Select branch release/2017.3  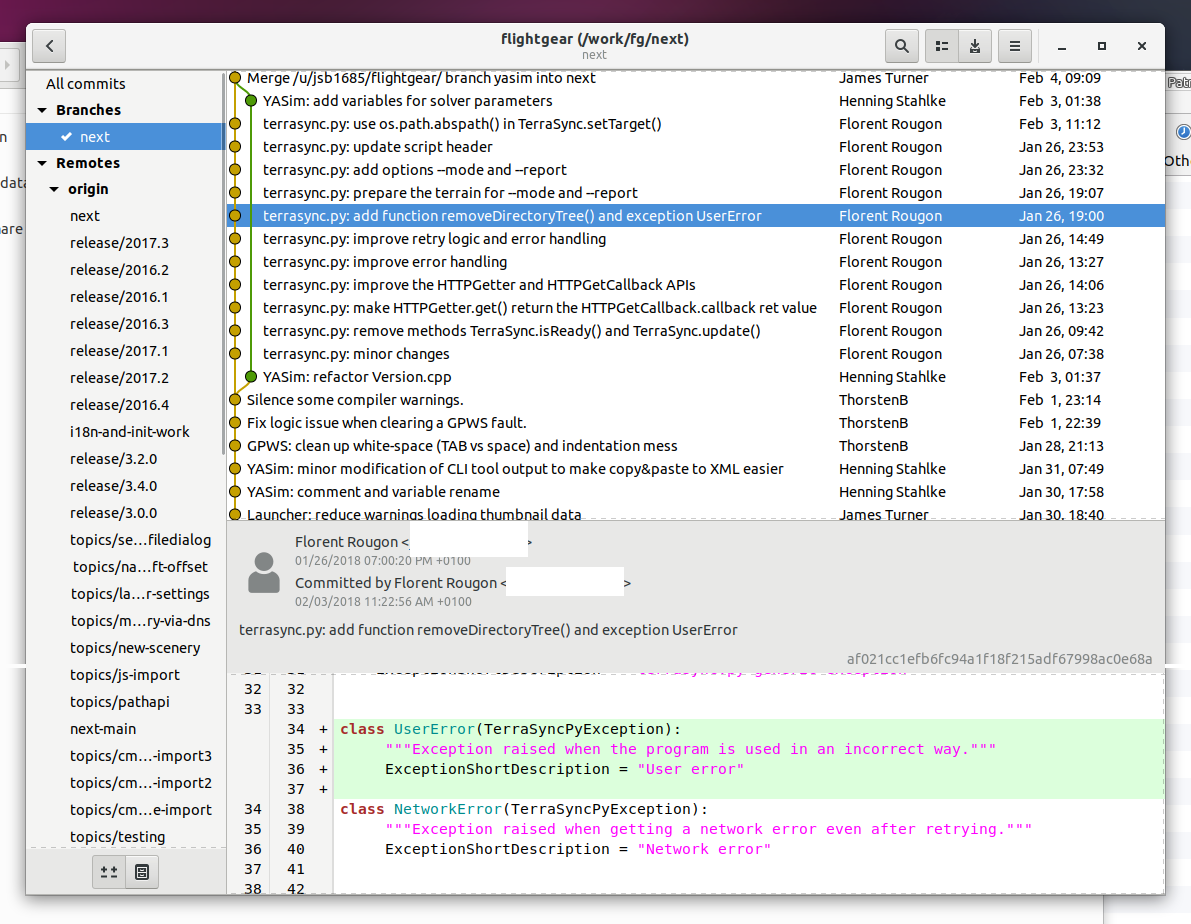click(x=126, y=243)
